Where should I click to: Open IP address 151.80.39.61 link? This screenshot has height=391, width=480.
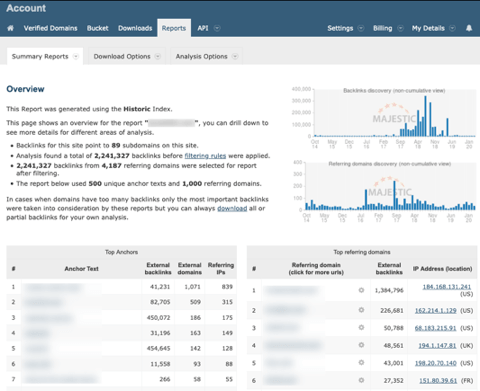click(438, 381)
